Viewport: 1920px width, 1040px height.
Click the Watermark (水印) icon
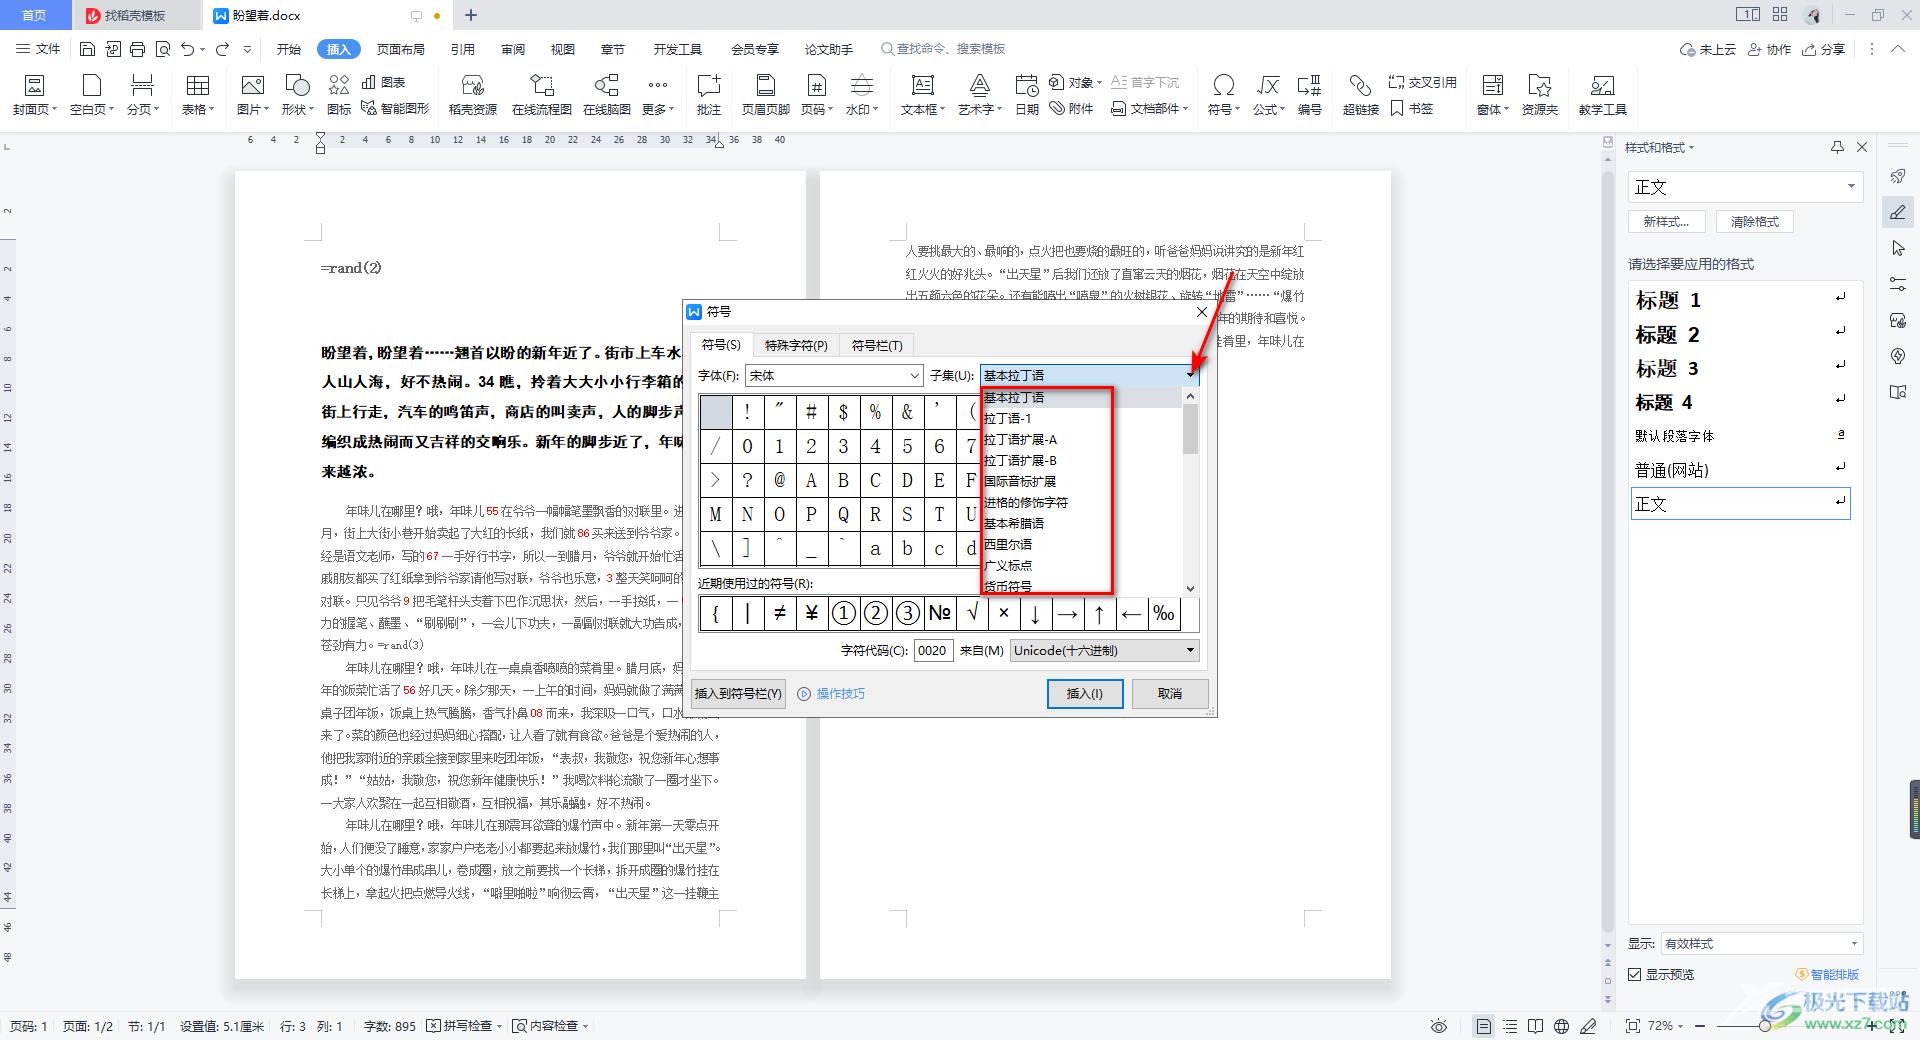(861, 95)
